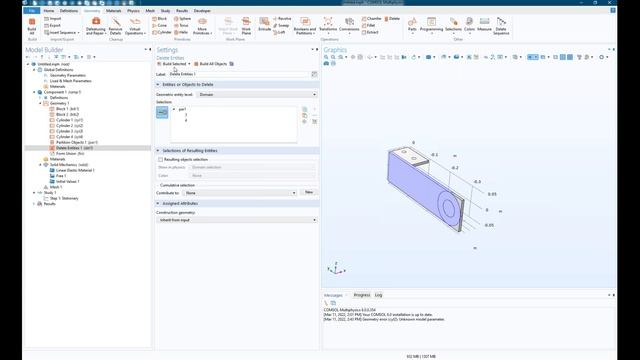Click Export in the ribbon
Viewport: 640px width, 360px height.
click(x=52, y=25)
